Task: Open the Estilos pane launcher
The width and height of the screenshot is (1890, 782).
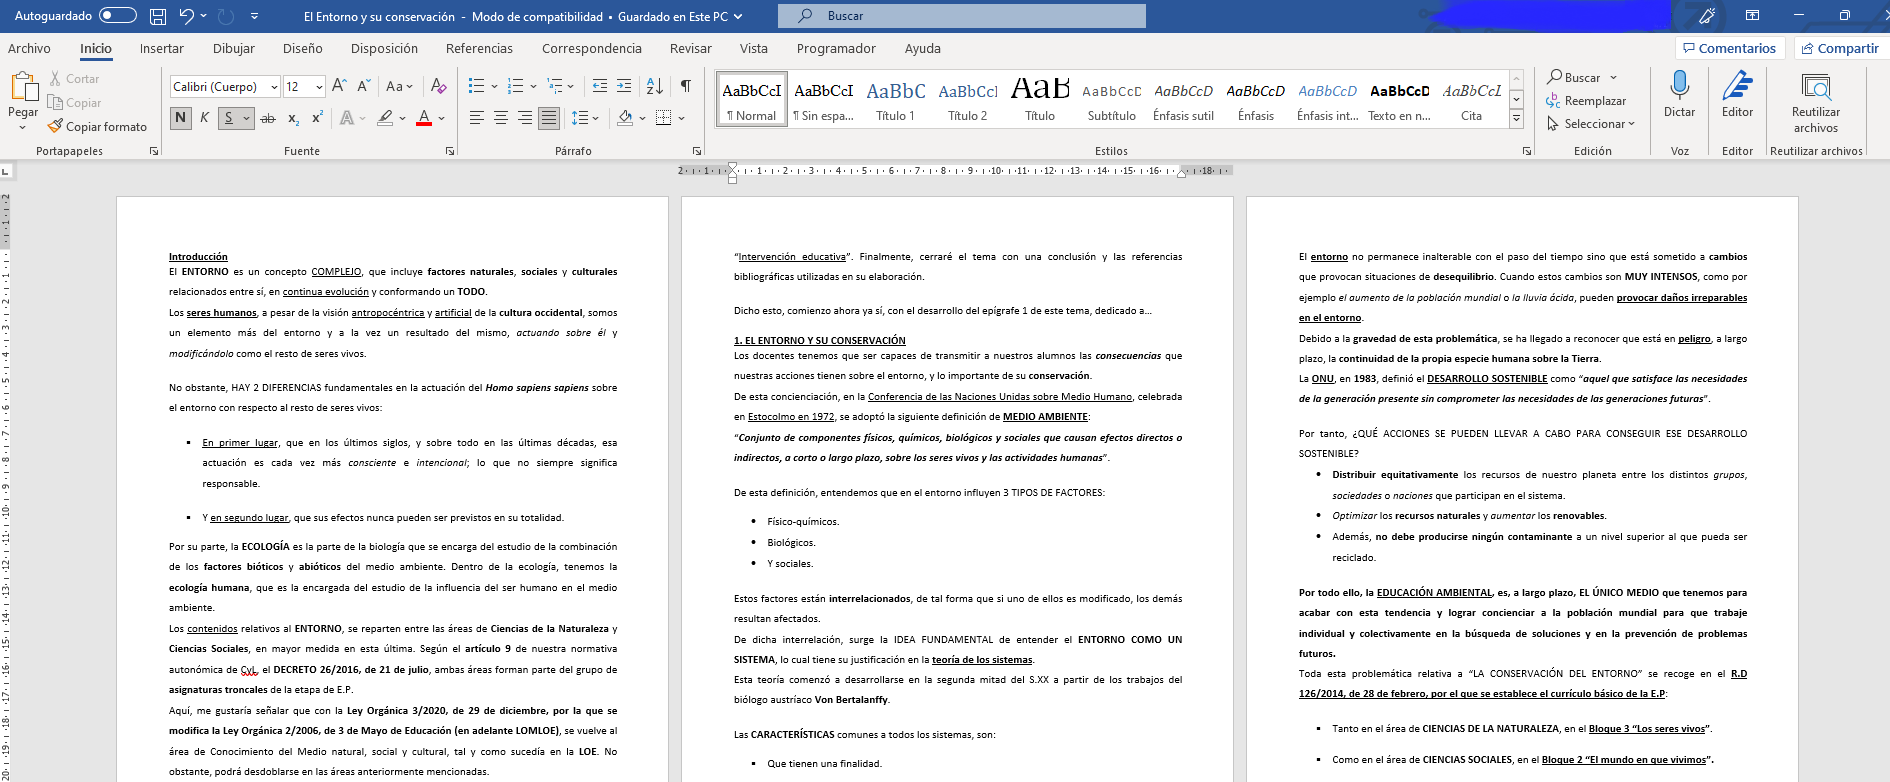Action: tap(1527, 151)
